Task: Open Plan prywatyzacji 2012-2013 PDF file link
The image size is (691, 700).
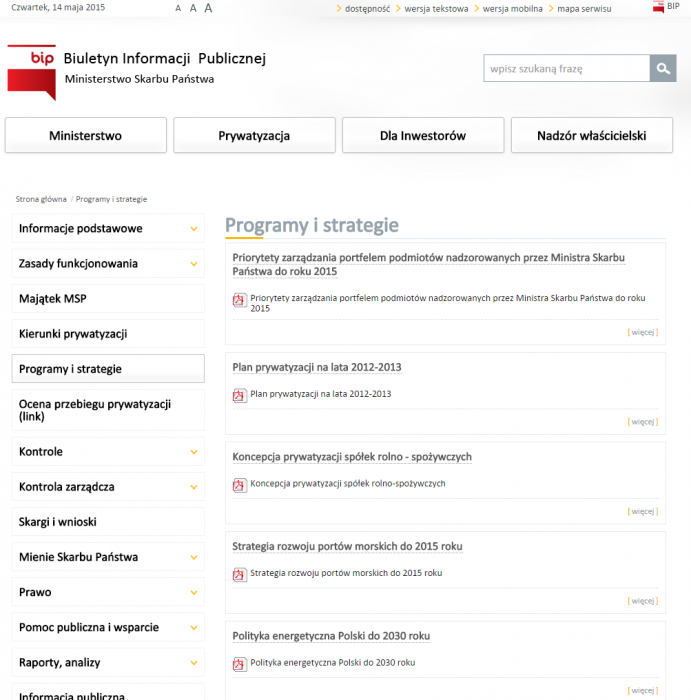Action: [321, 394]
